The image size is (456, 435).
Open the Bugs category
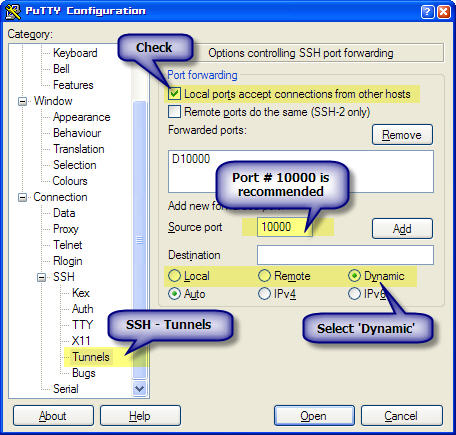[x=84, y=373]
